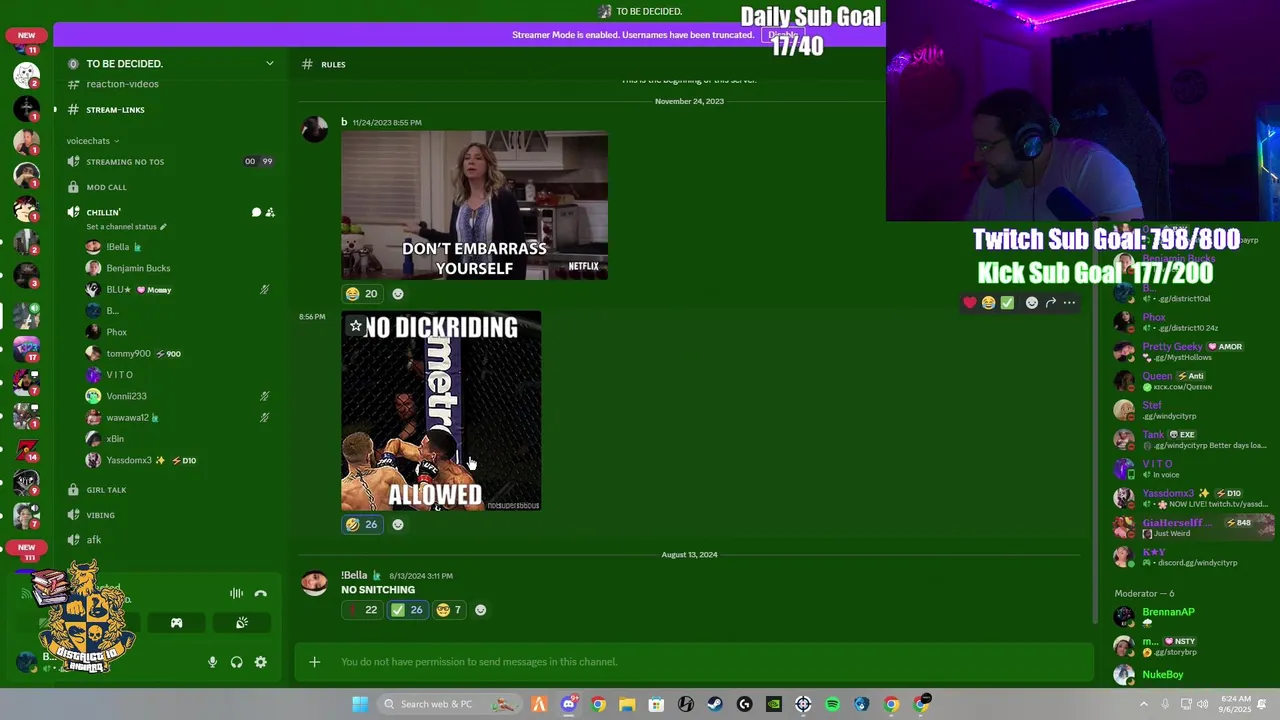Open Windows Start menu
Viewport: 1280px width, 720px height.
coord(360,704)
